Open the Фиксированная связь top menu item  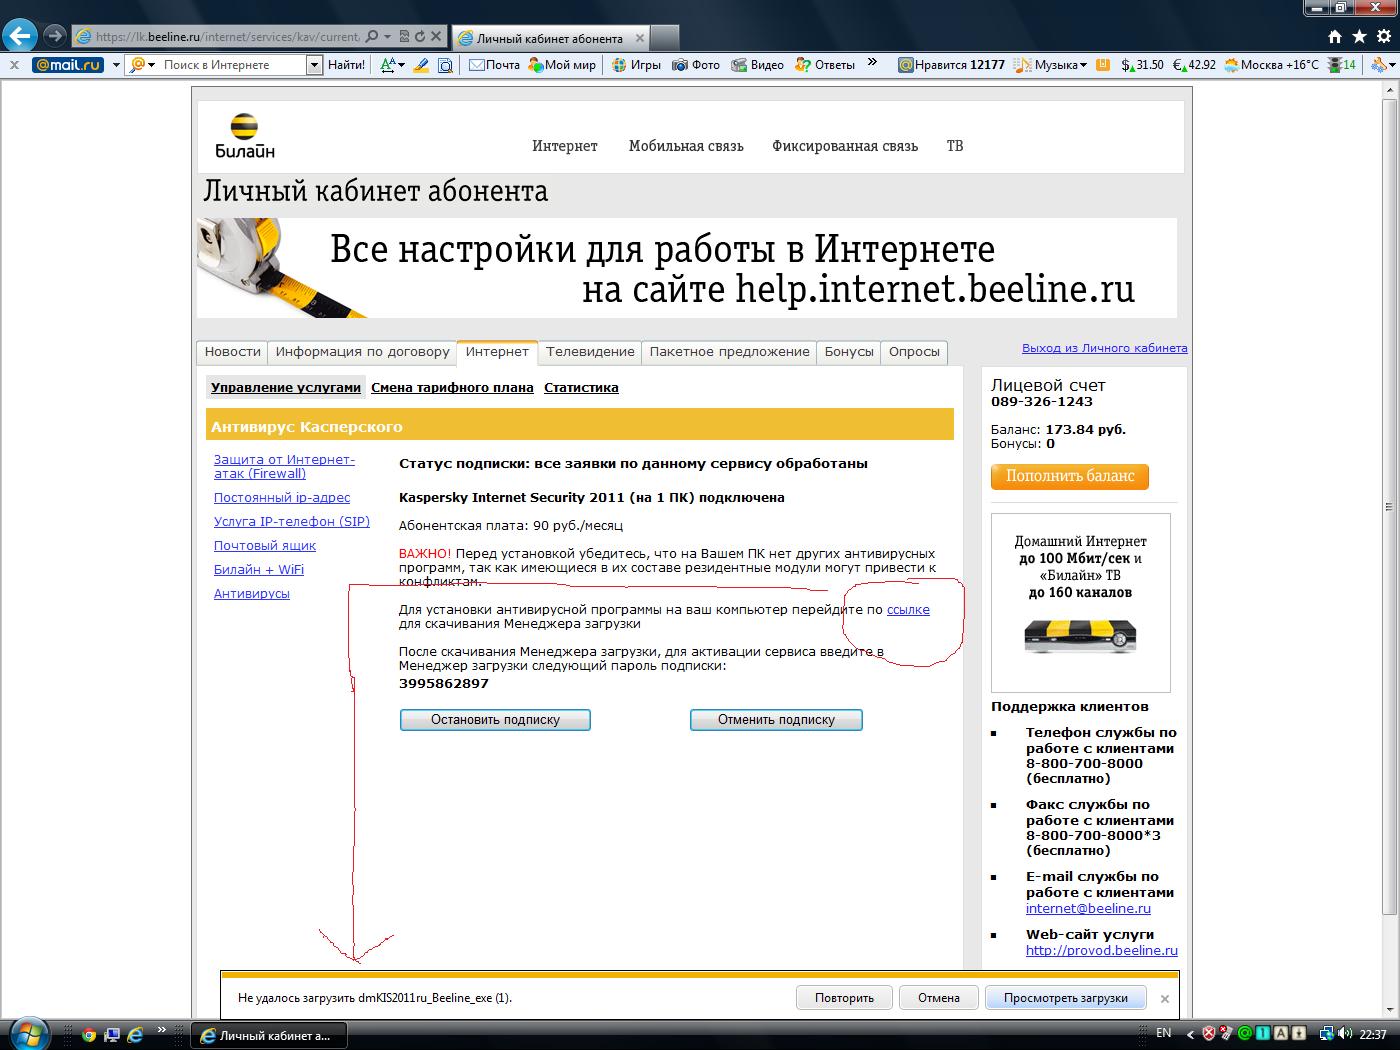click(845, 146)
